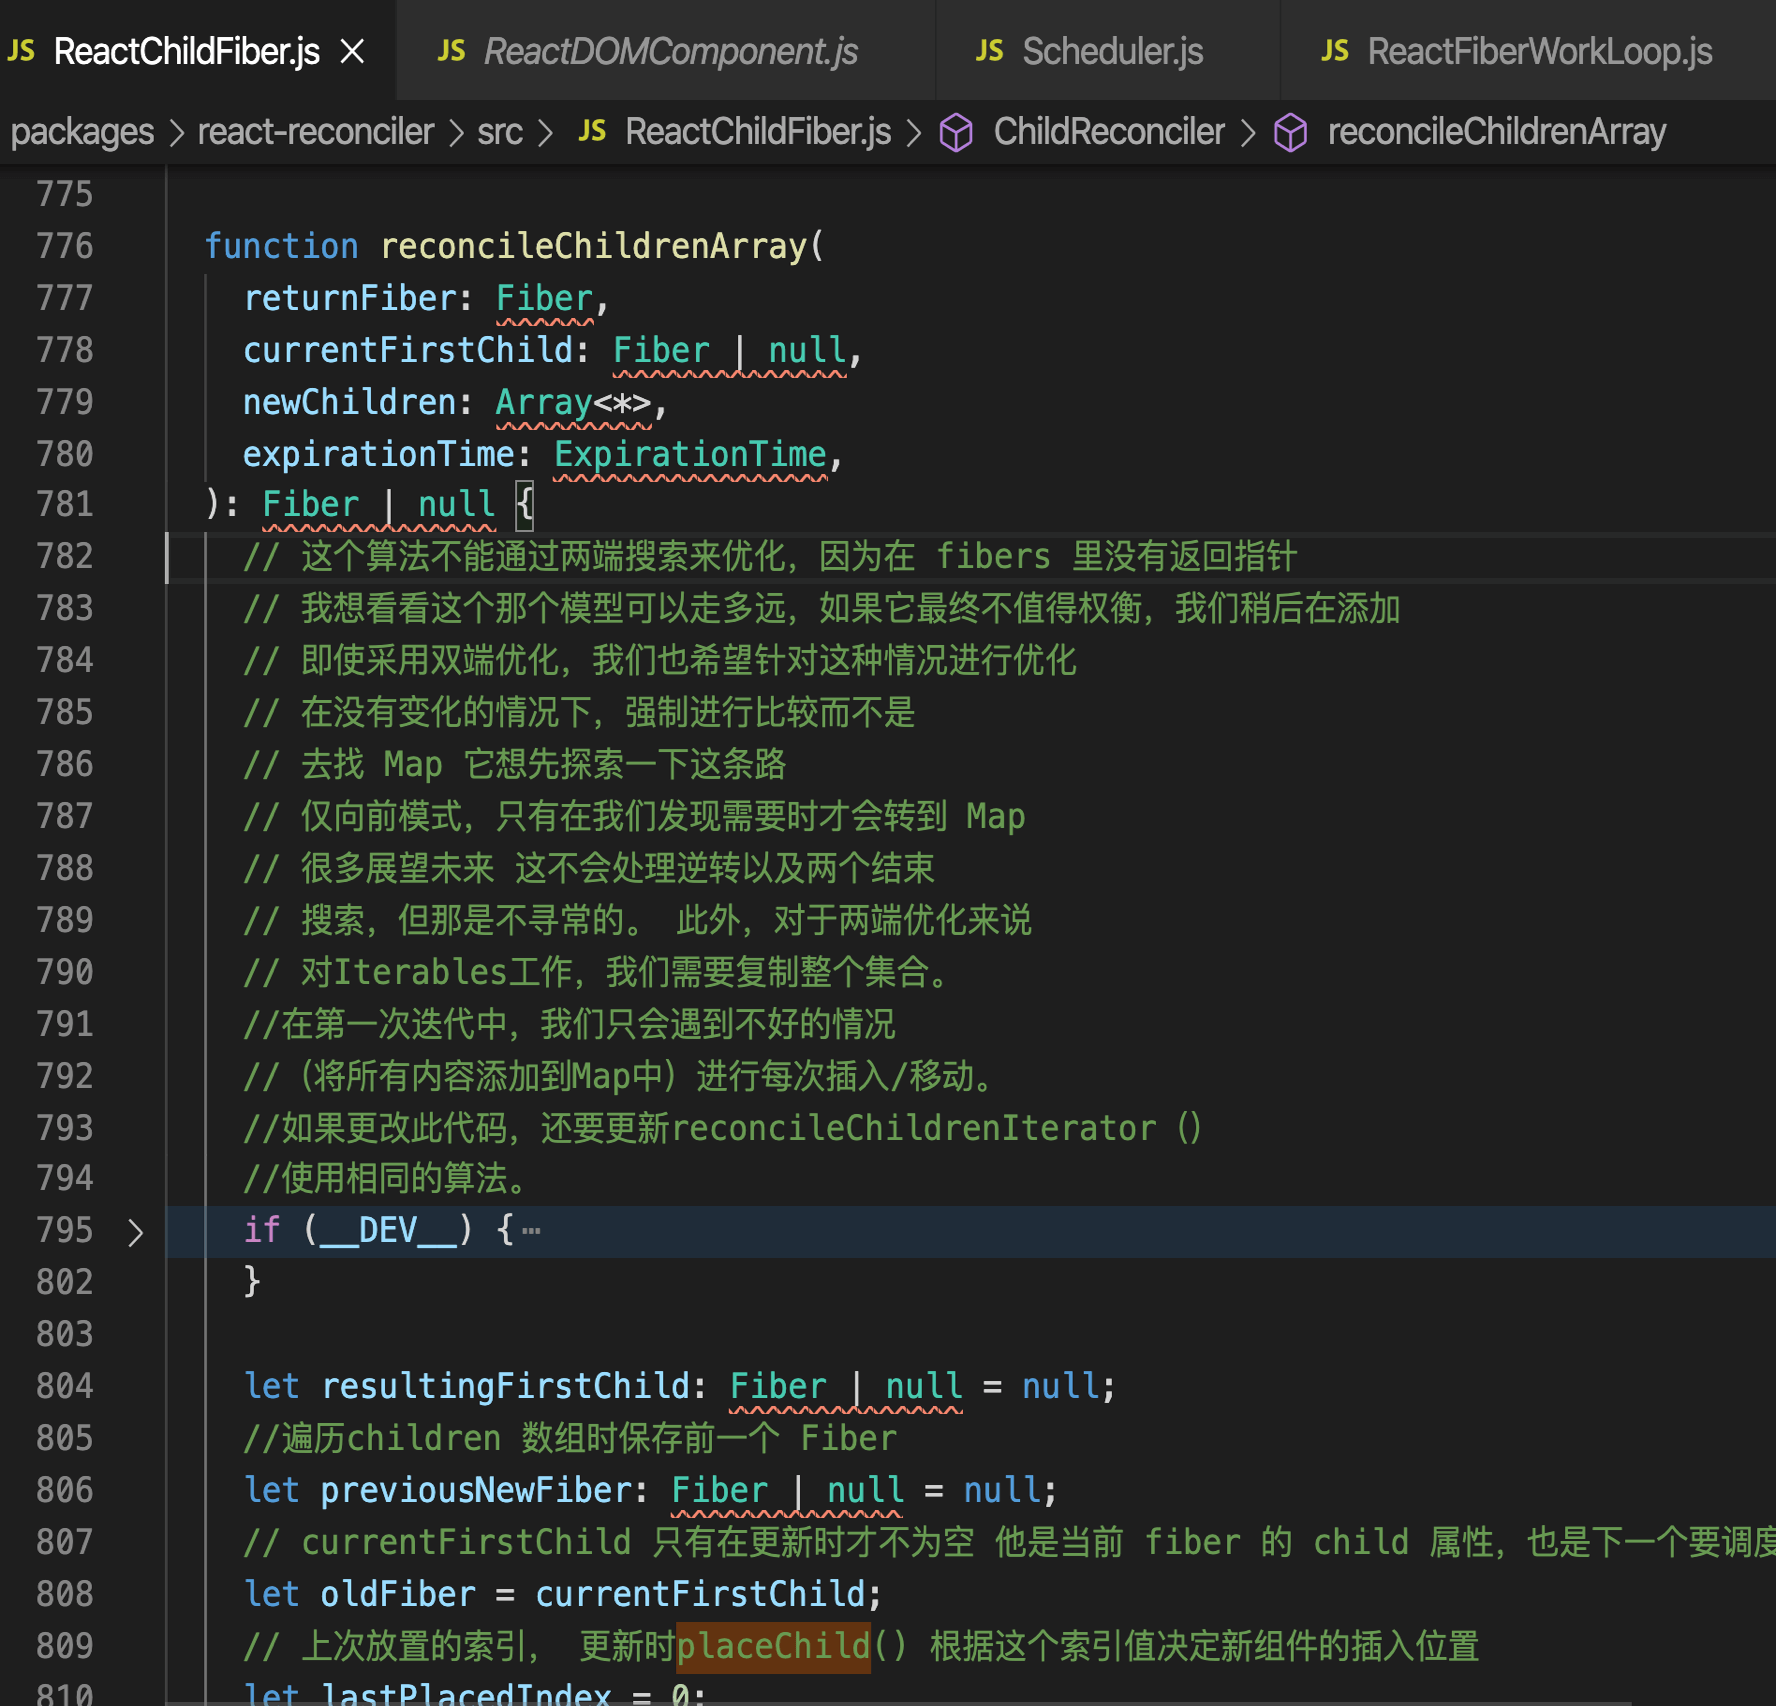Click the Array type on line 779
The image size is (1776, 1706).
pyautogui.click(x=544, y=402)
